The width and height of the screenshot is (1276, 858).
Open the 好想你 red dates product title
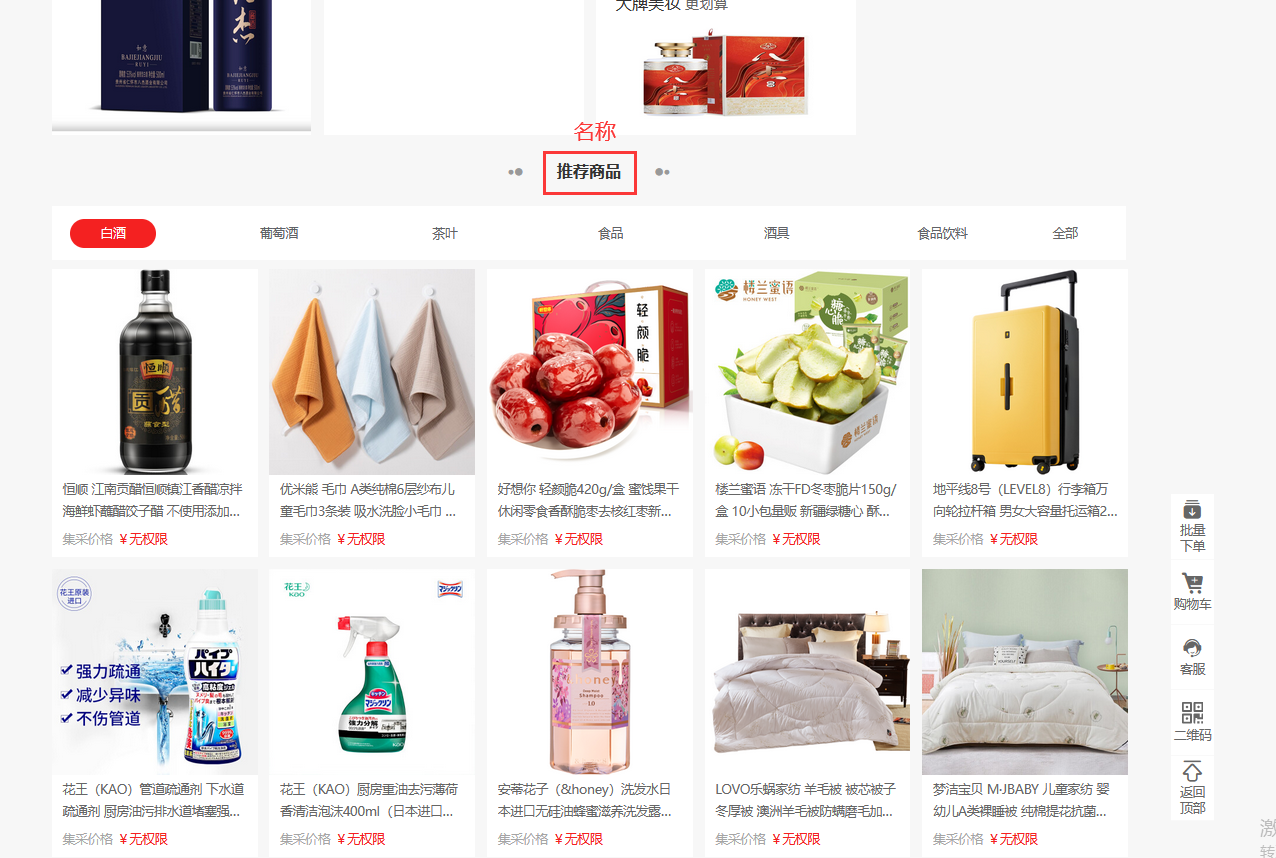coord(590,500)
